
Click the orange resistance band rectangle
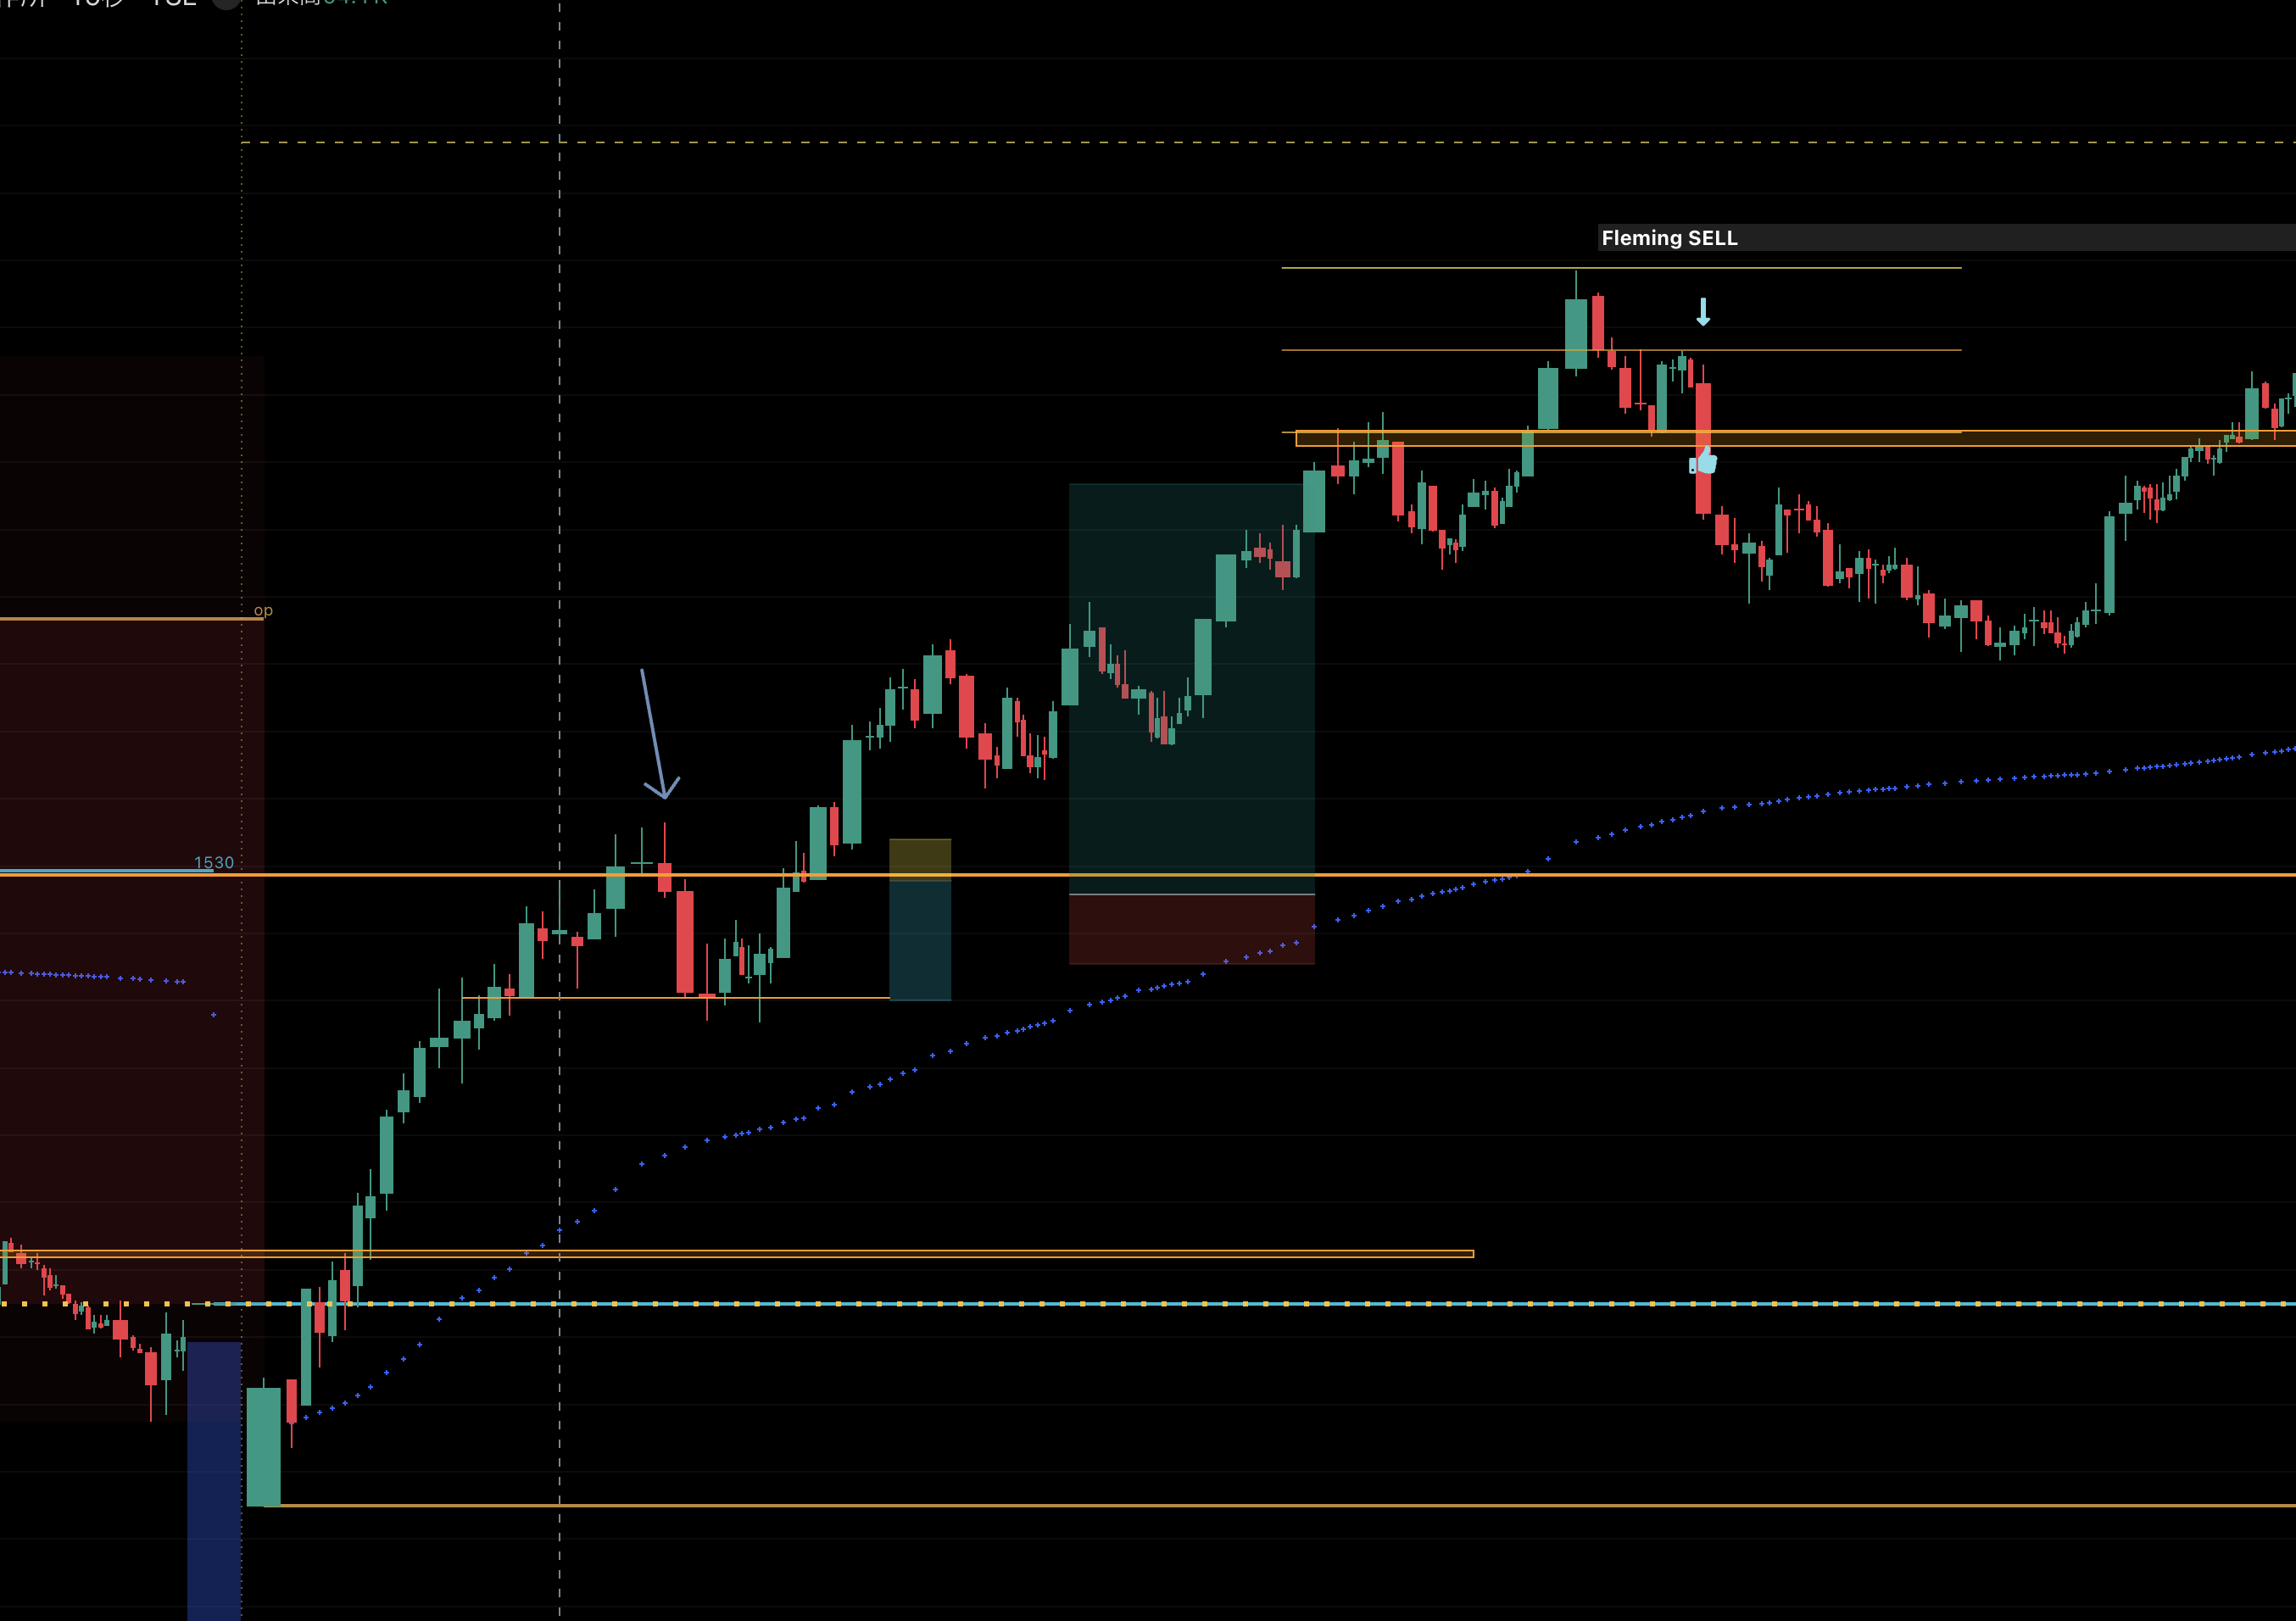pos(1795,438)
